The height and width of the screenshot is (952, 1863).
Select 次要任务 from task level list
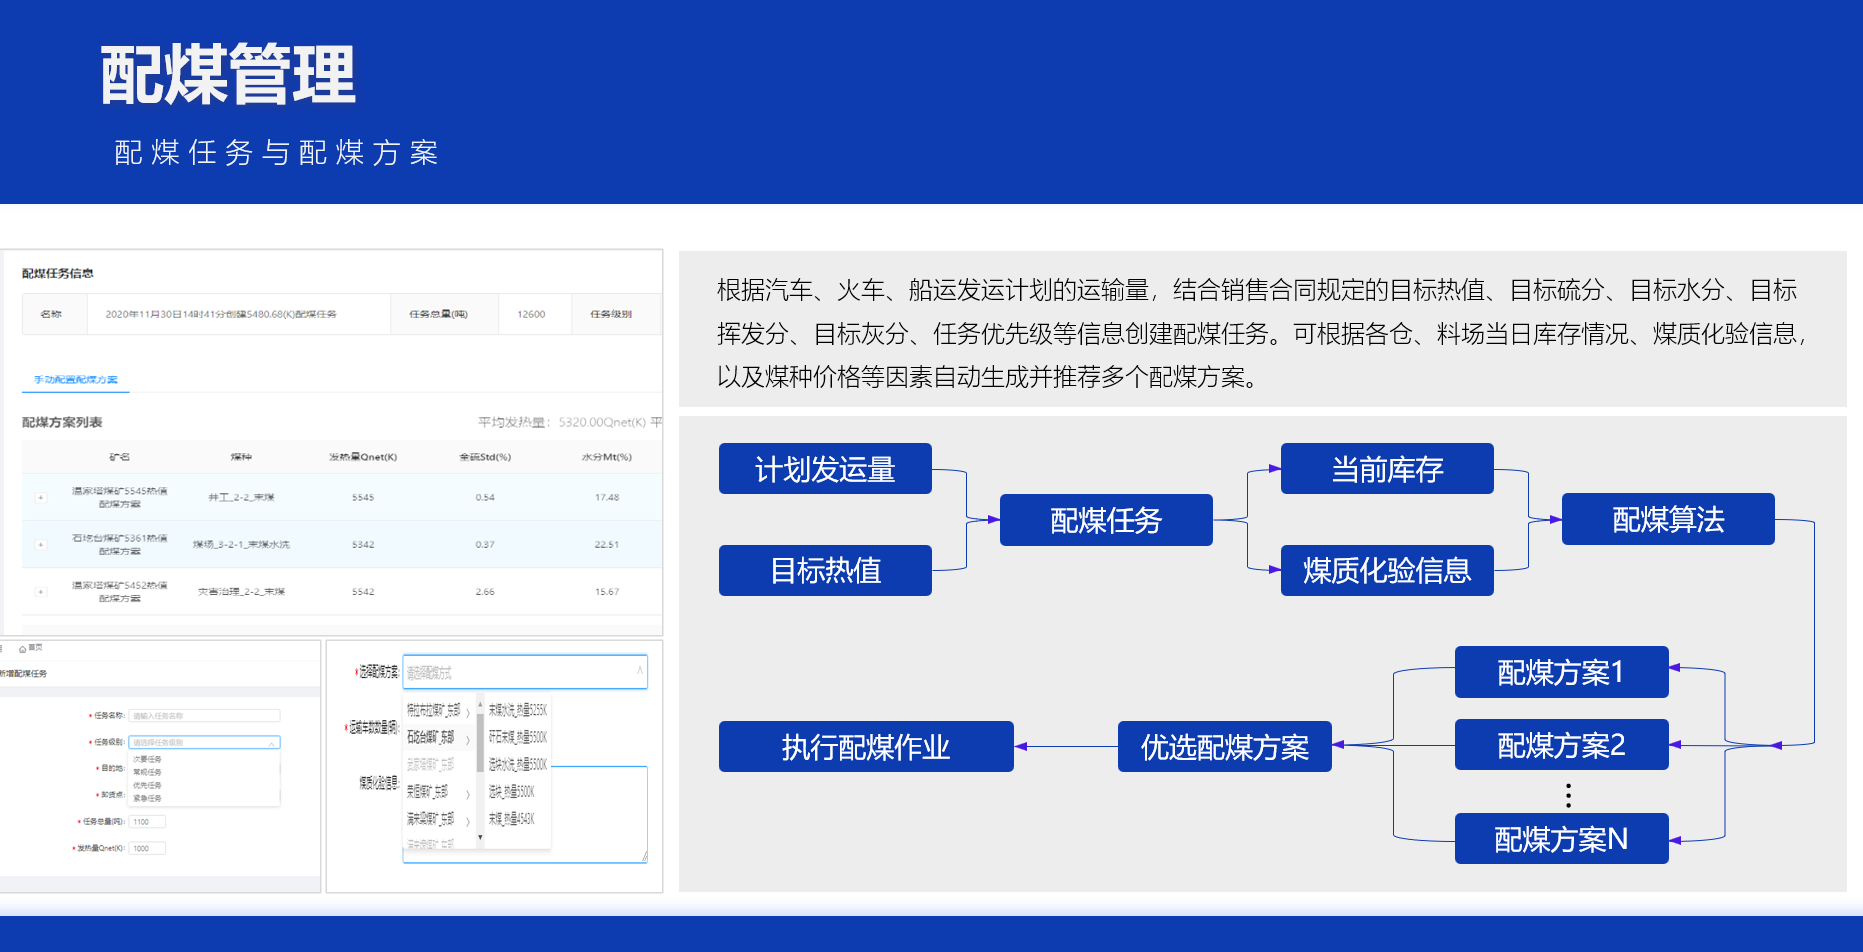point(148,759)
